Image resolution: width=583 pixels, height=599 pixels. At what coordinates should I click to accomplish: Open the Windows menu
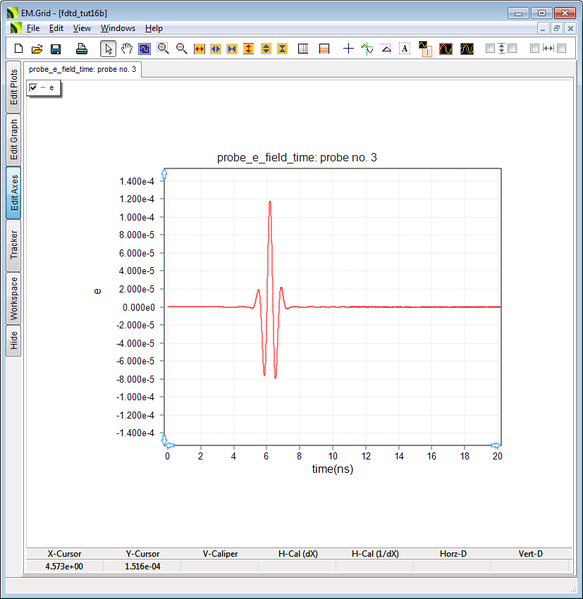[118, 28]
